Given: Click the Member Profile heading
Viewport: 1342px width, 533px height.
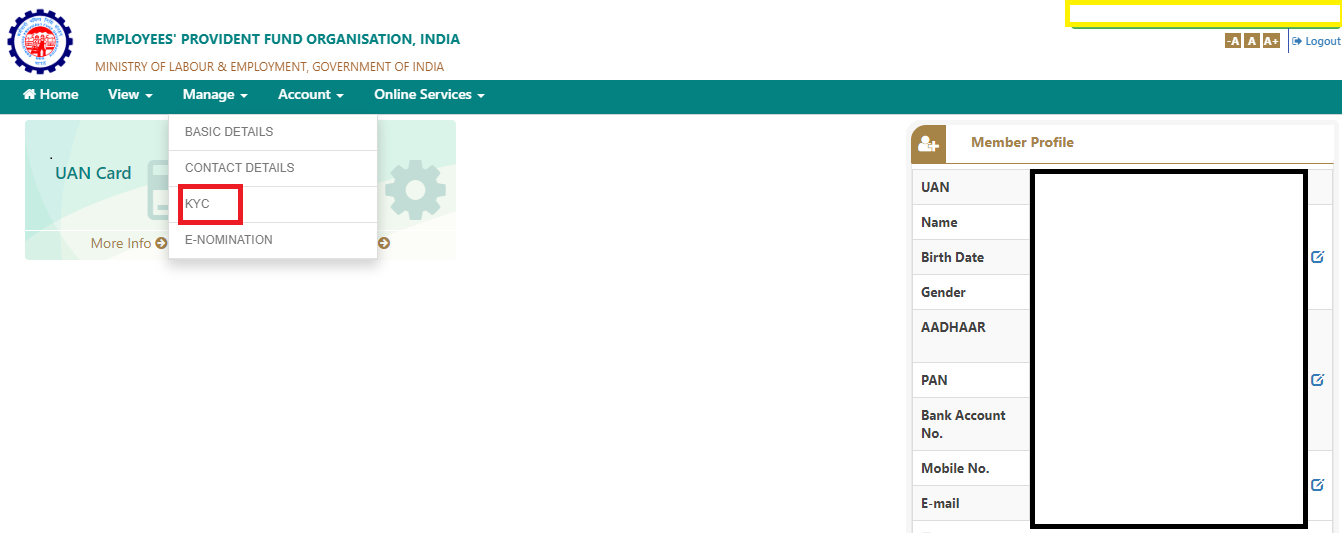Looking at the screenshot, I should tap(1022, 142).
